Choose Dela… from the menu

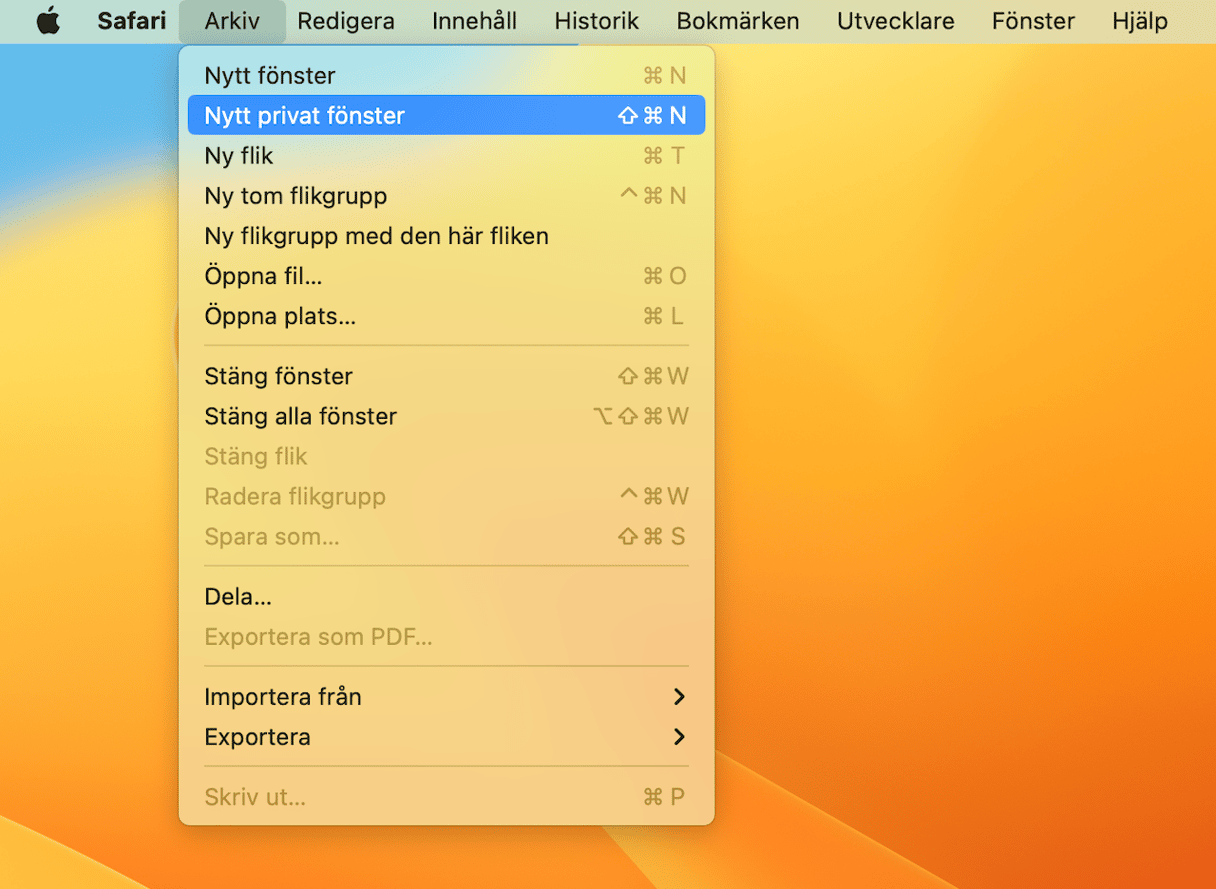point(446,597)
